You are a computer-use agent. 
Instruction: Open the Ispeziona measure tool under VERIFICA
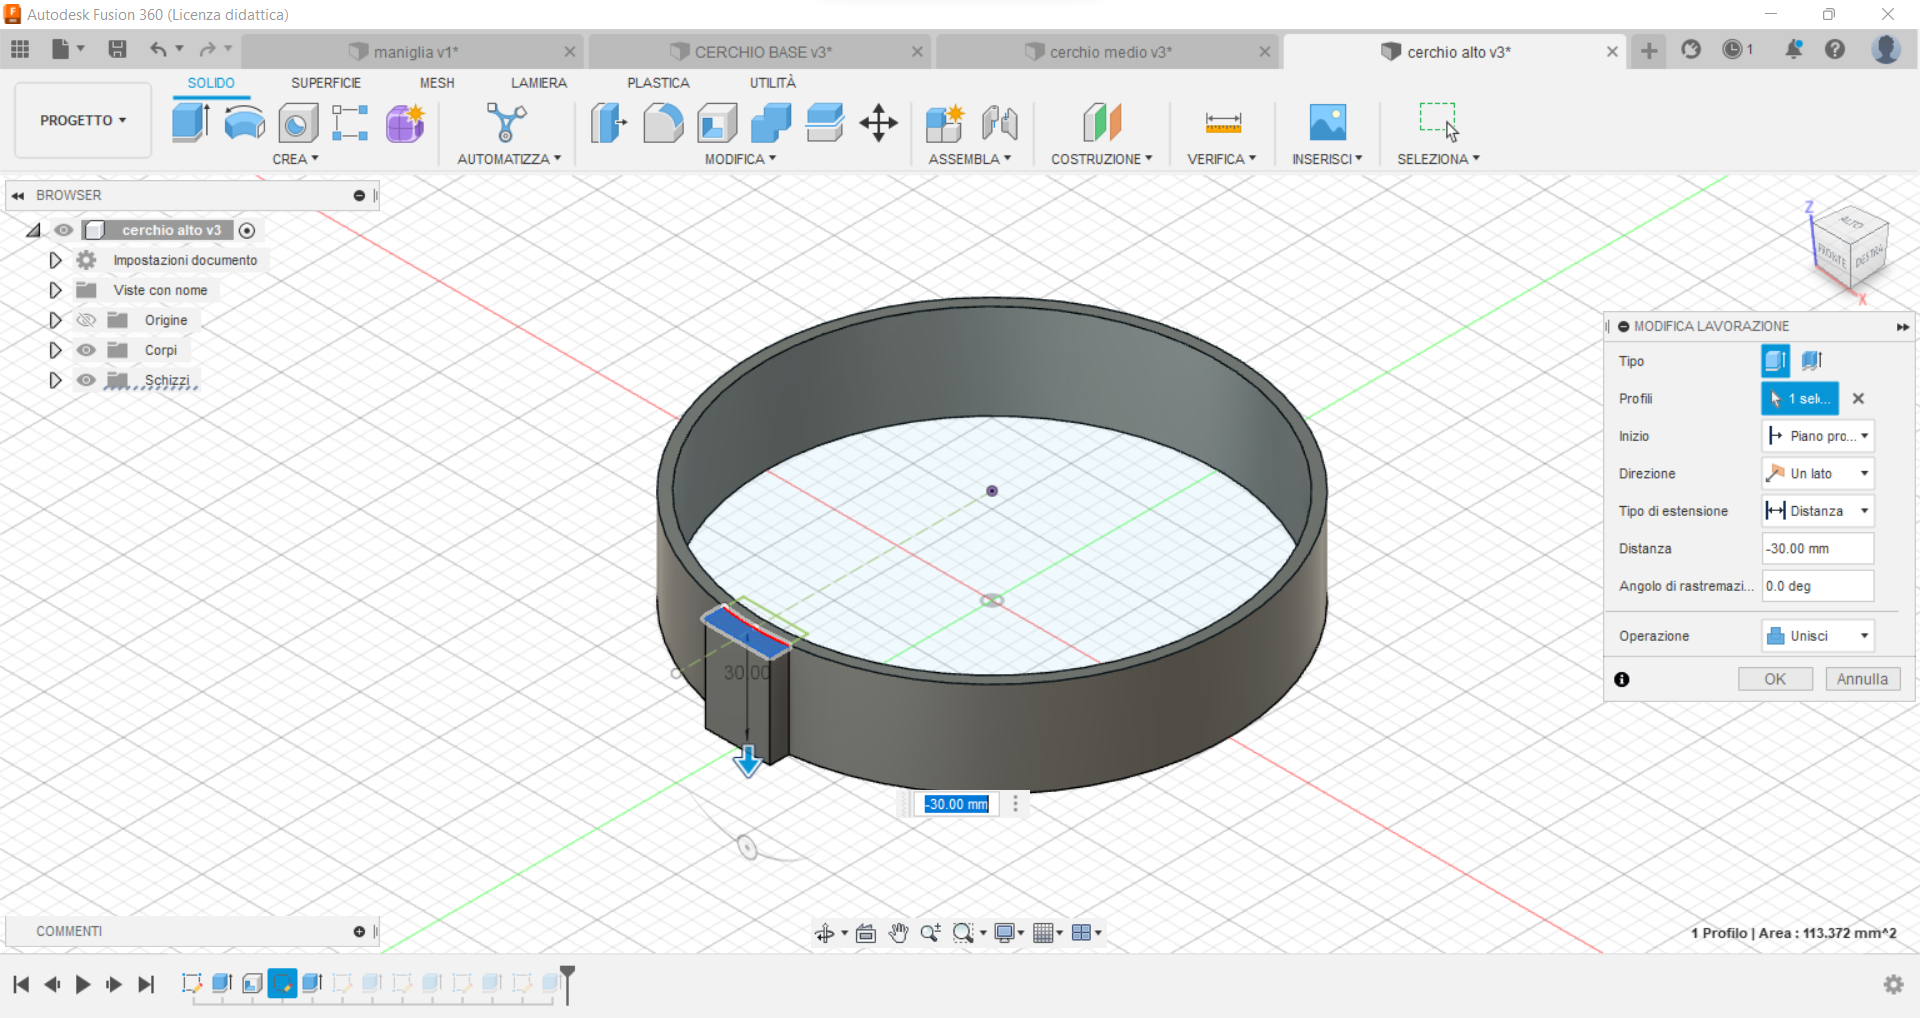tap(1221, 123)
